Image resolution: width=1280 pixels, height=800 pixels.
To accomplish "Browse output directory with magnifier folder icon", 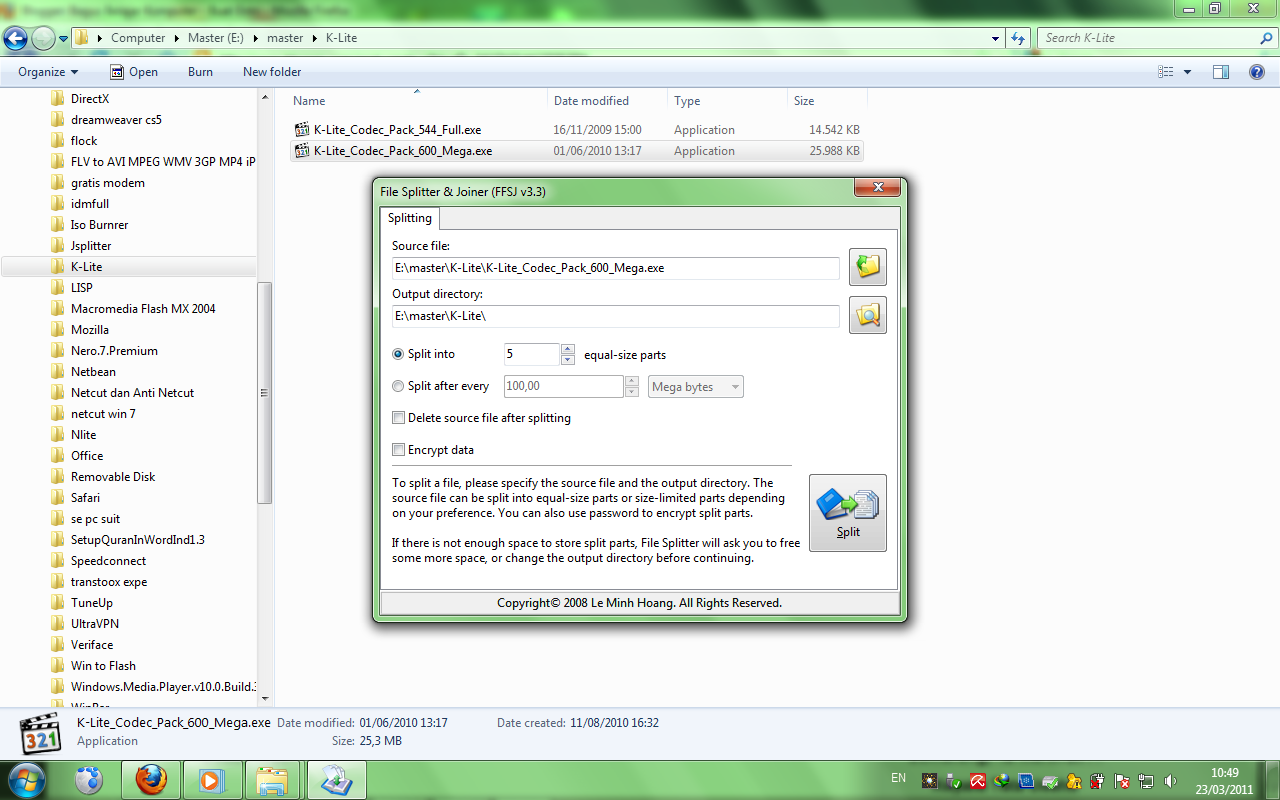I will (868, 316).
